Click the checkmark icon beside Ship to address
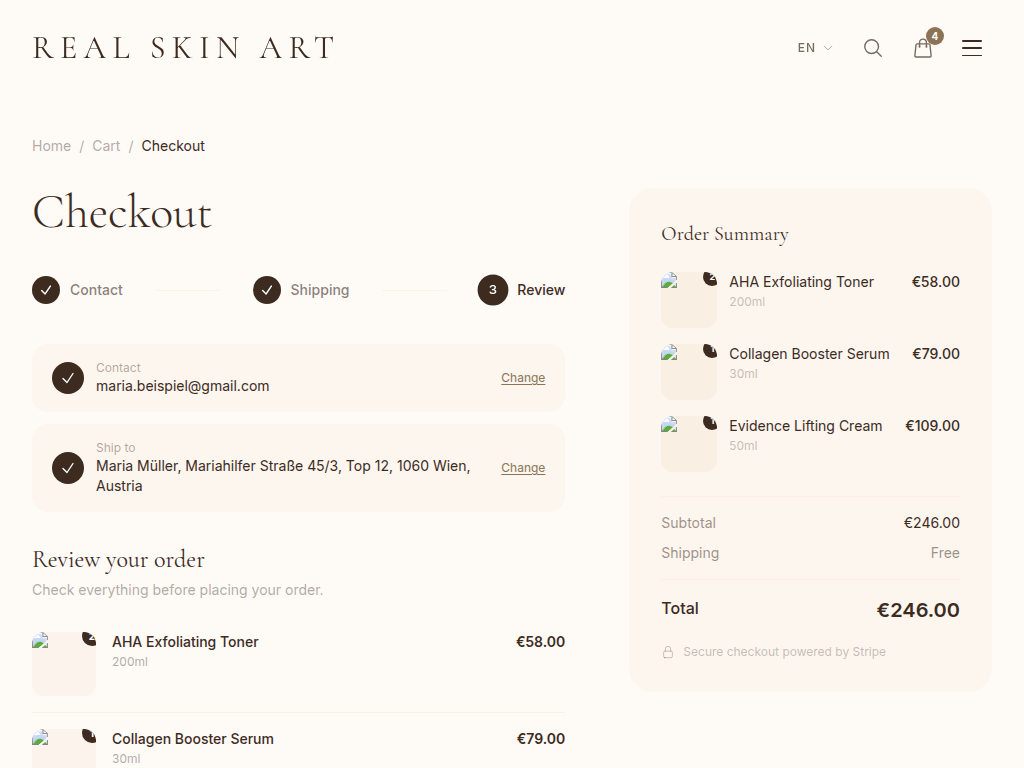 [68, 468]
